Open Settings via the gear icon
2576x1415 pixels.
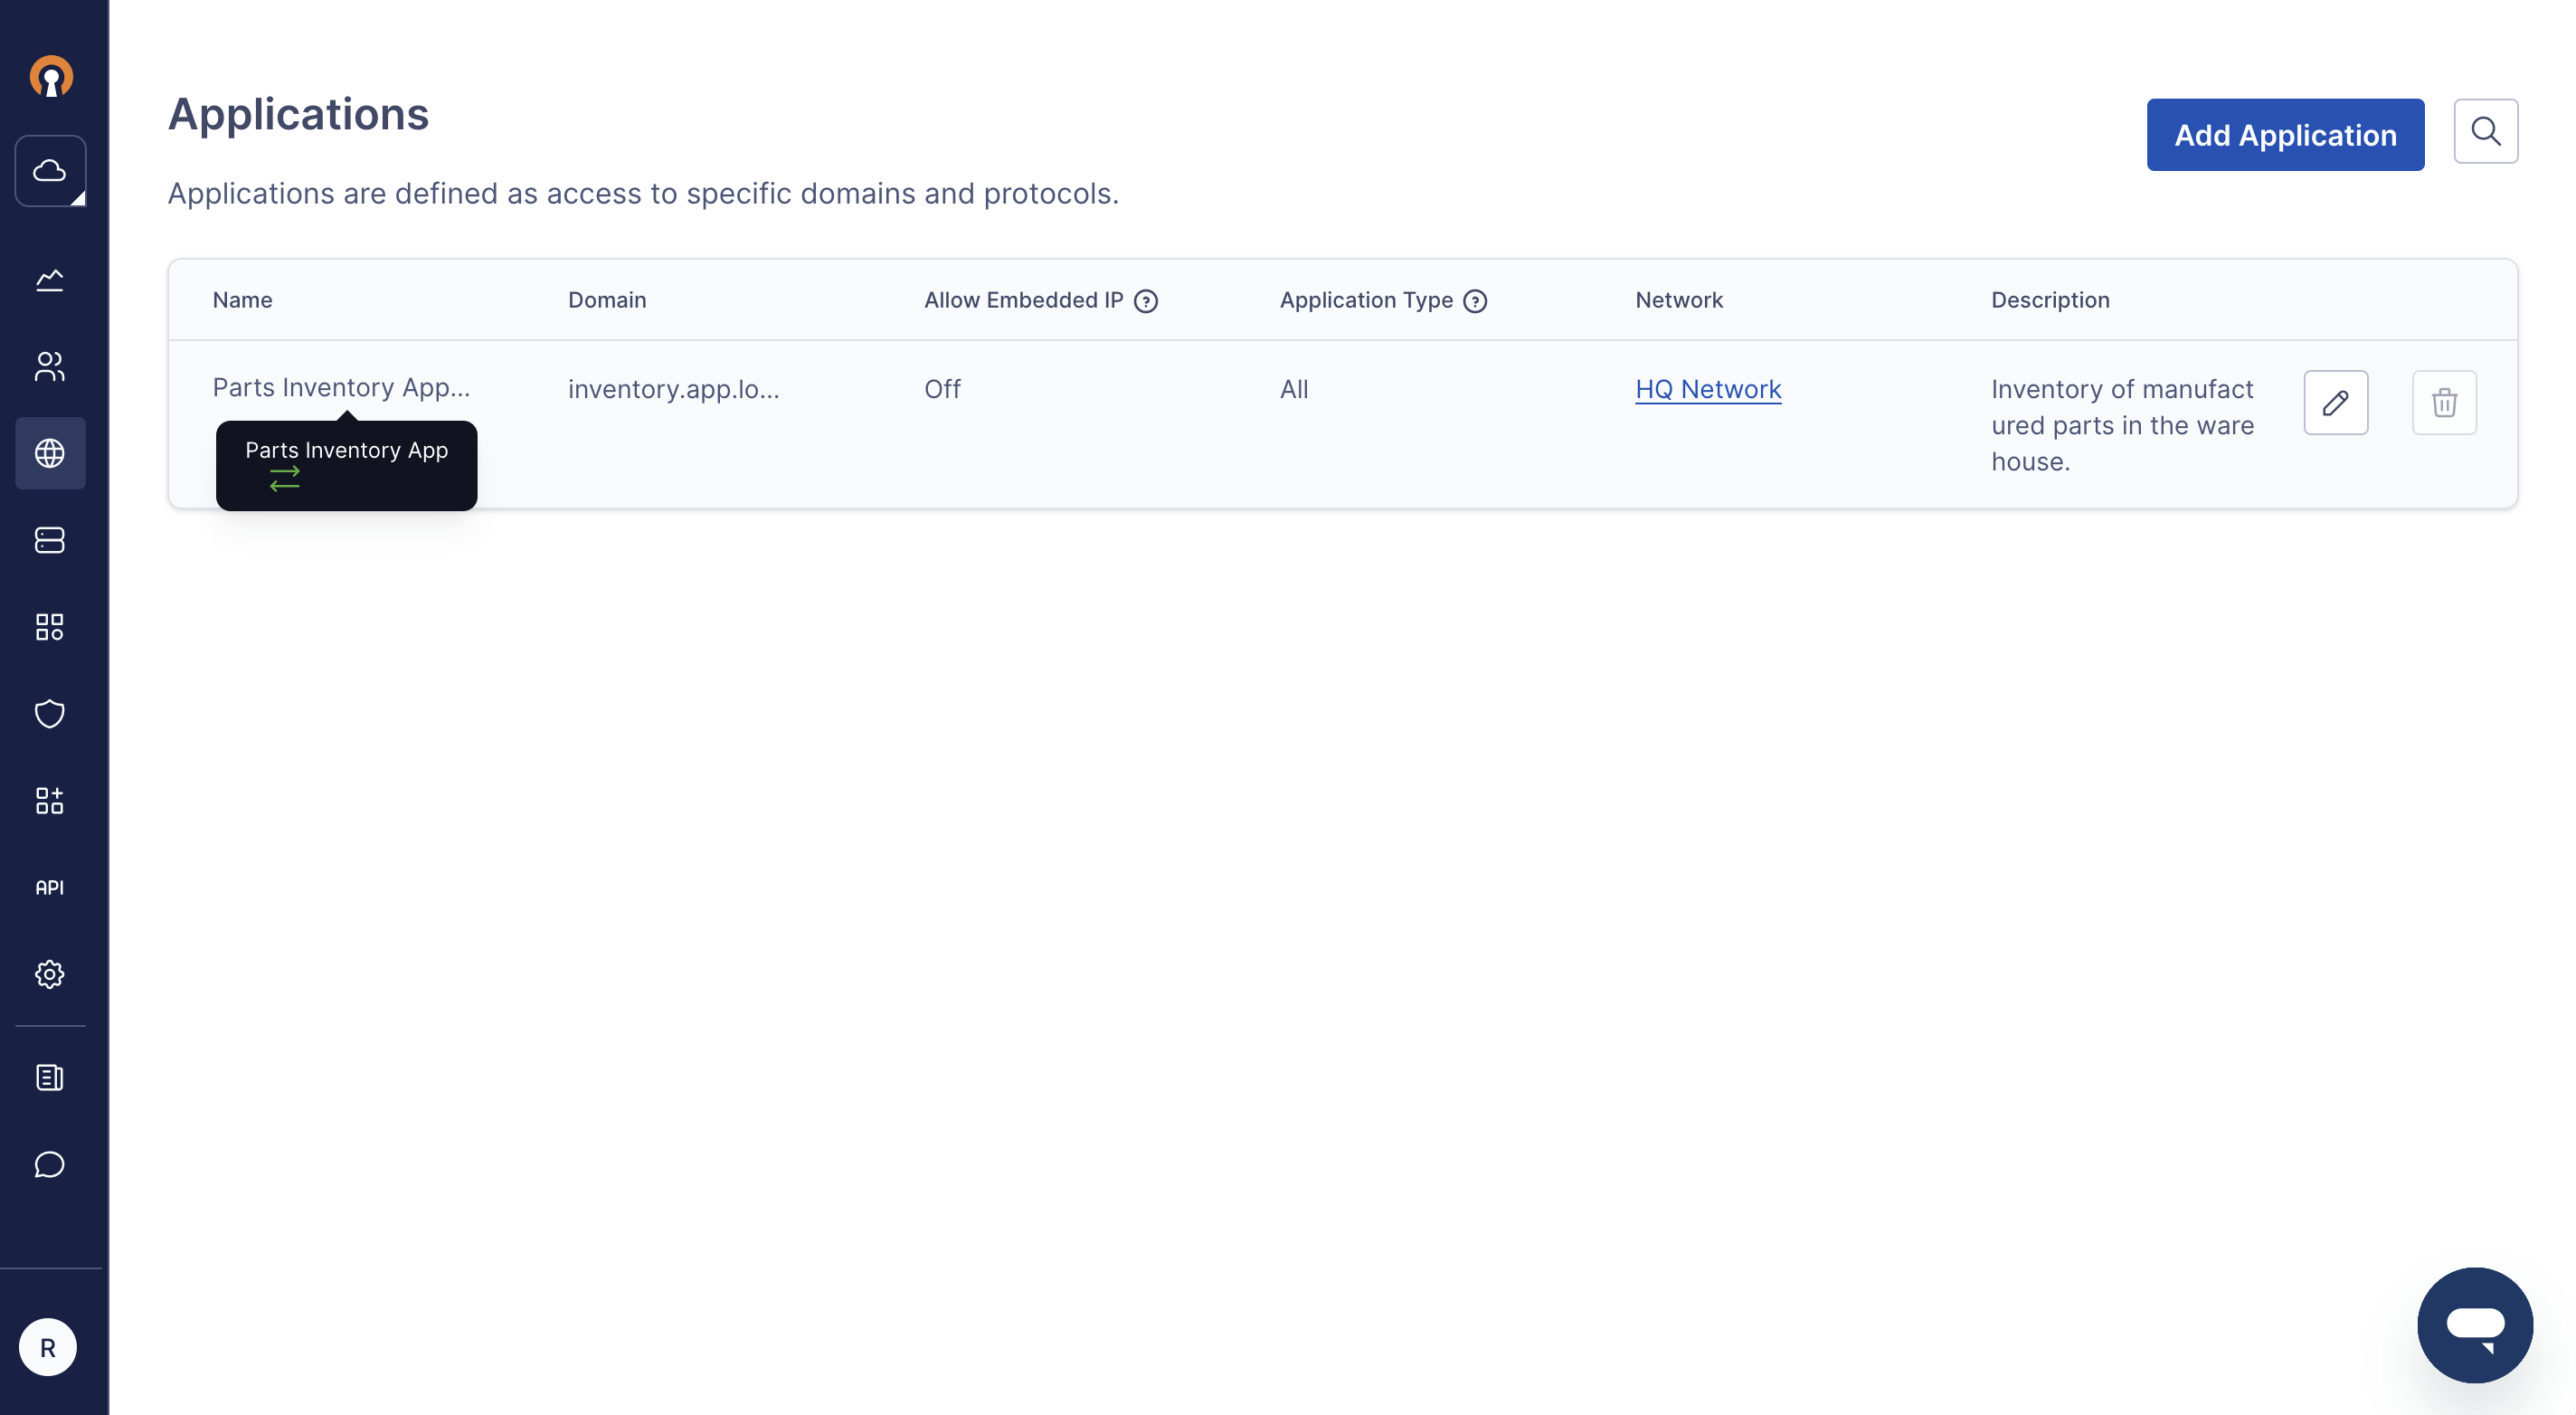tap(50, 974)
